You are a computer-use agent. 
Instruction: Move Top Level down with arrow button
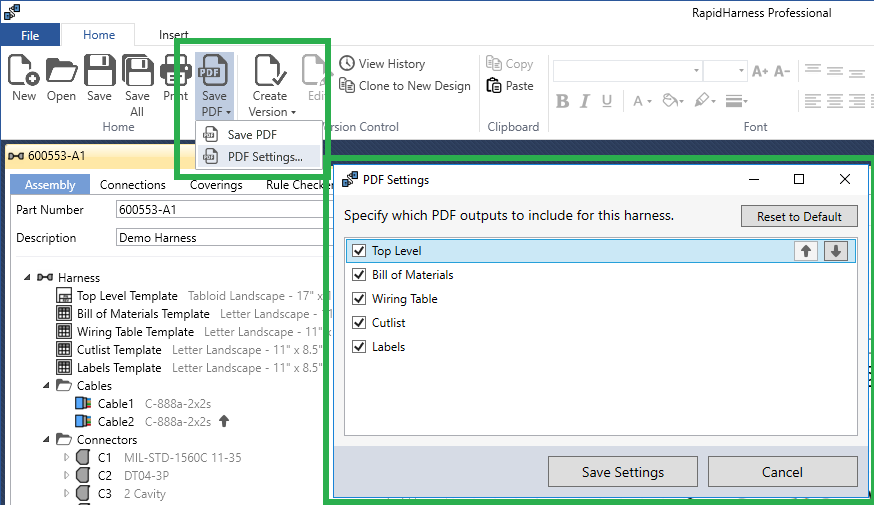click(x=836, y=251)
